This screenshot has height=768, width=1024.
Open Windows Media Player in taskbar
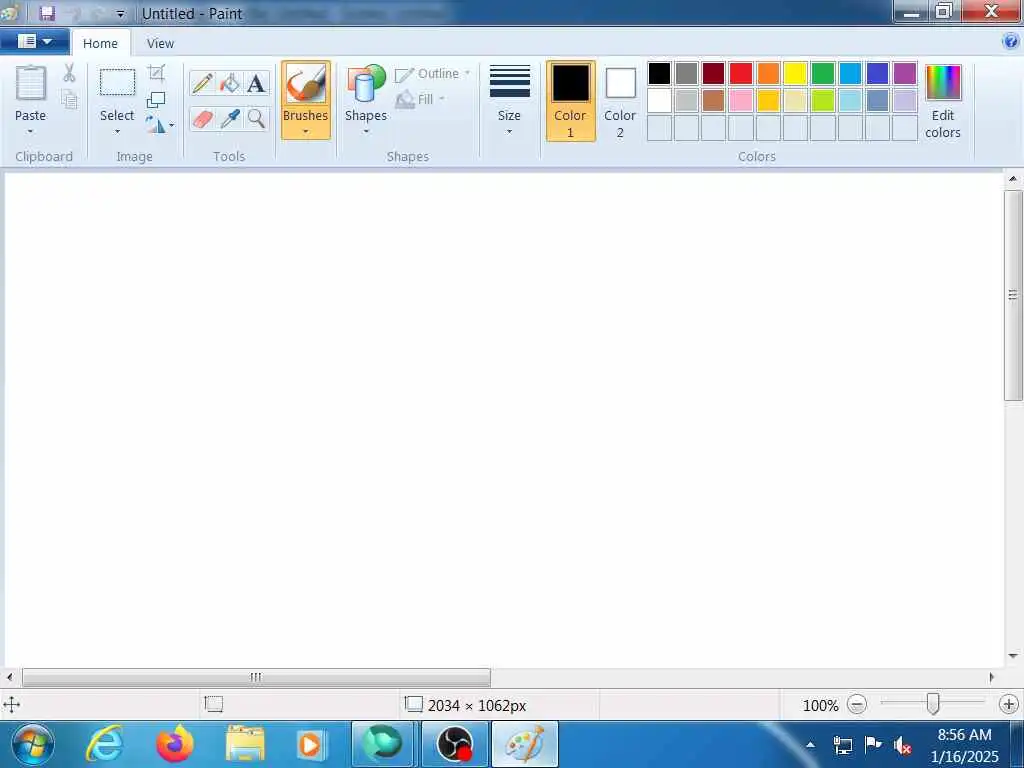(x=312, y=744)
